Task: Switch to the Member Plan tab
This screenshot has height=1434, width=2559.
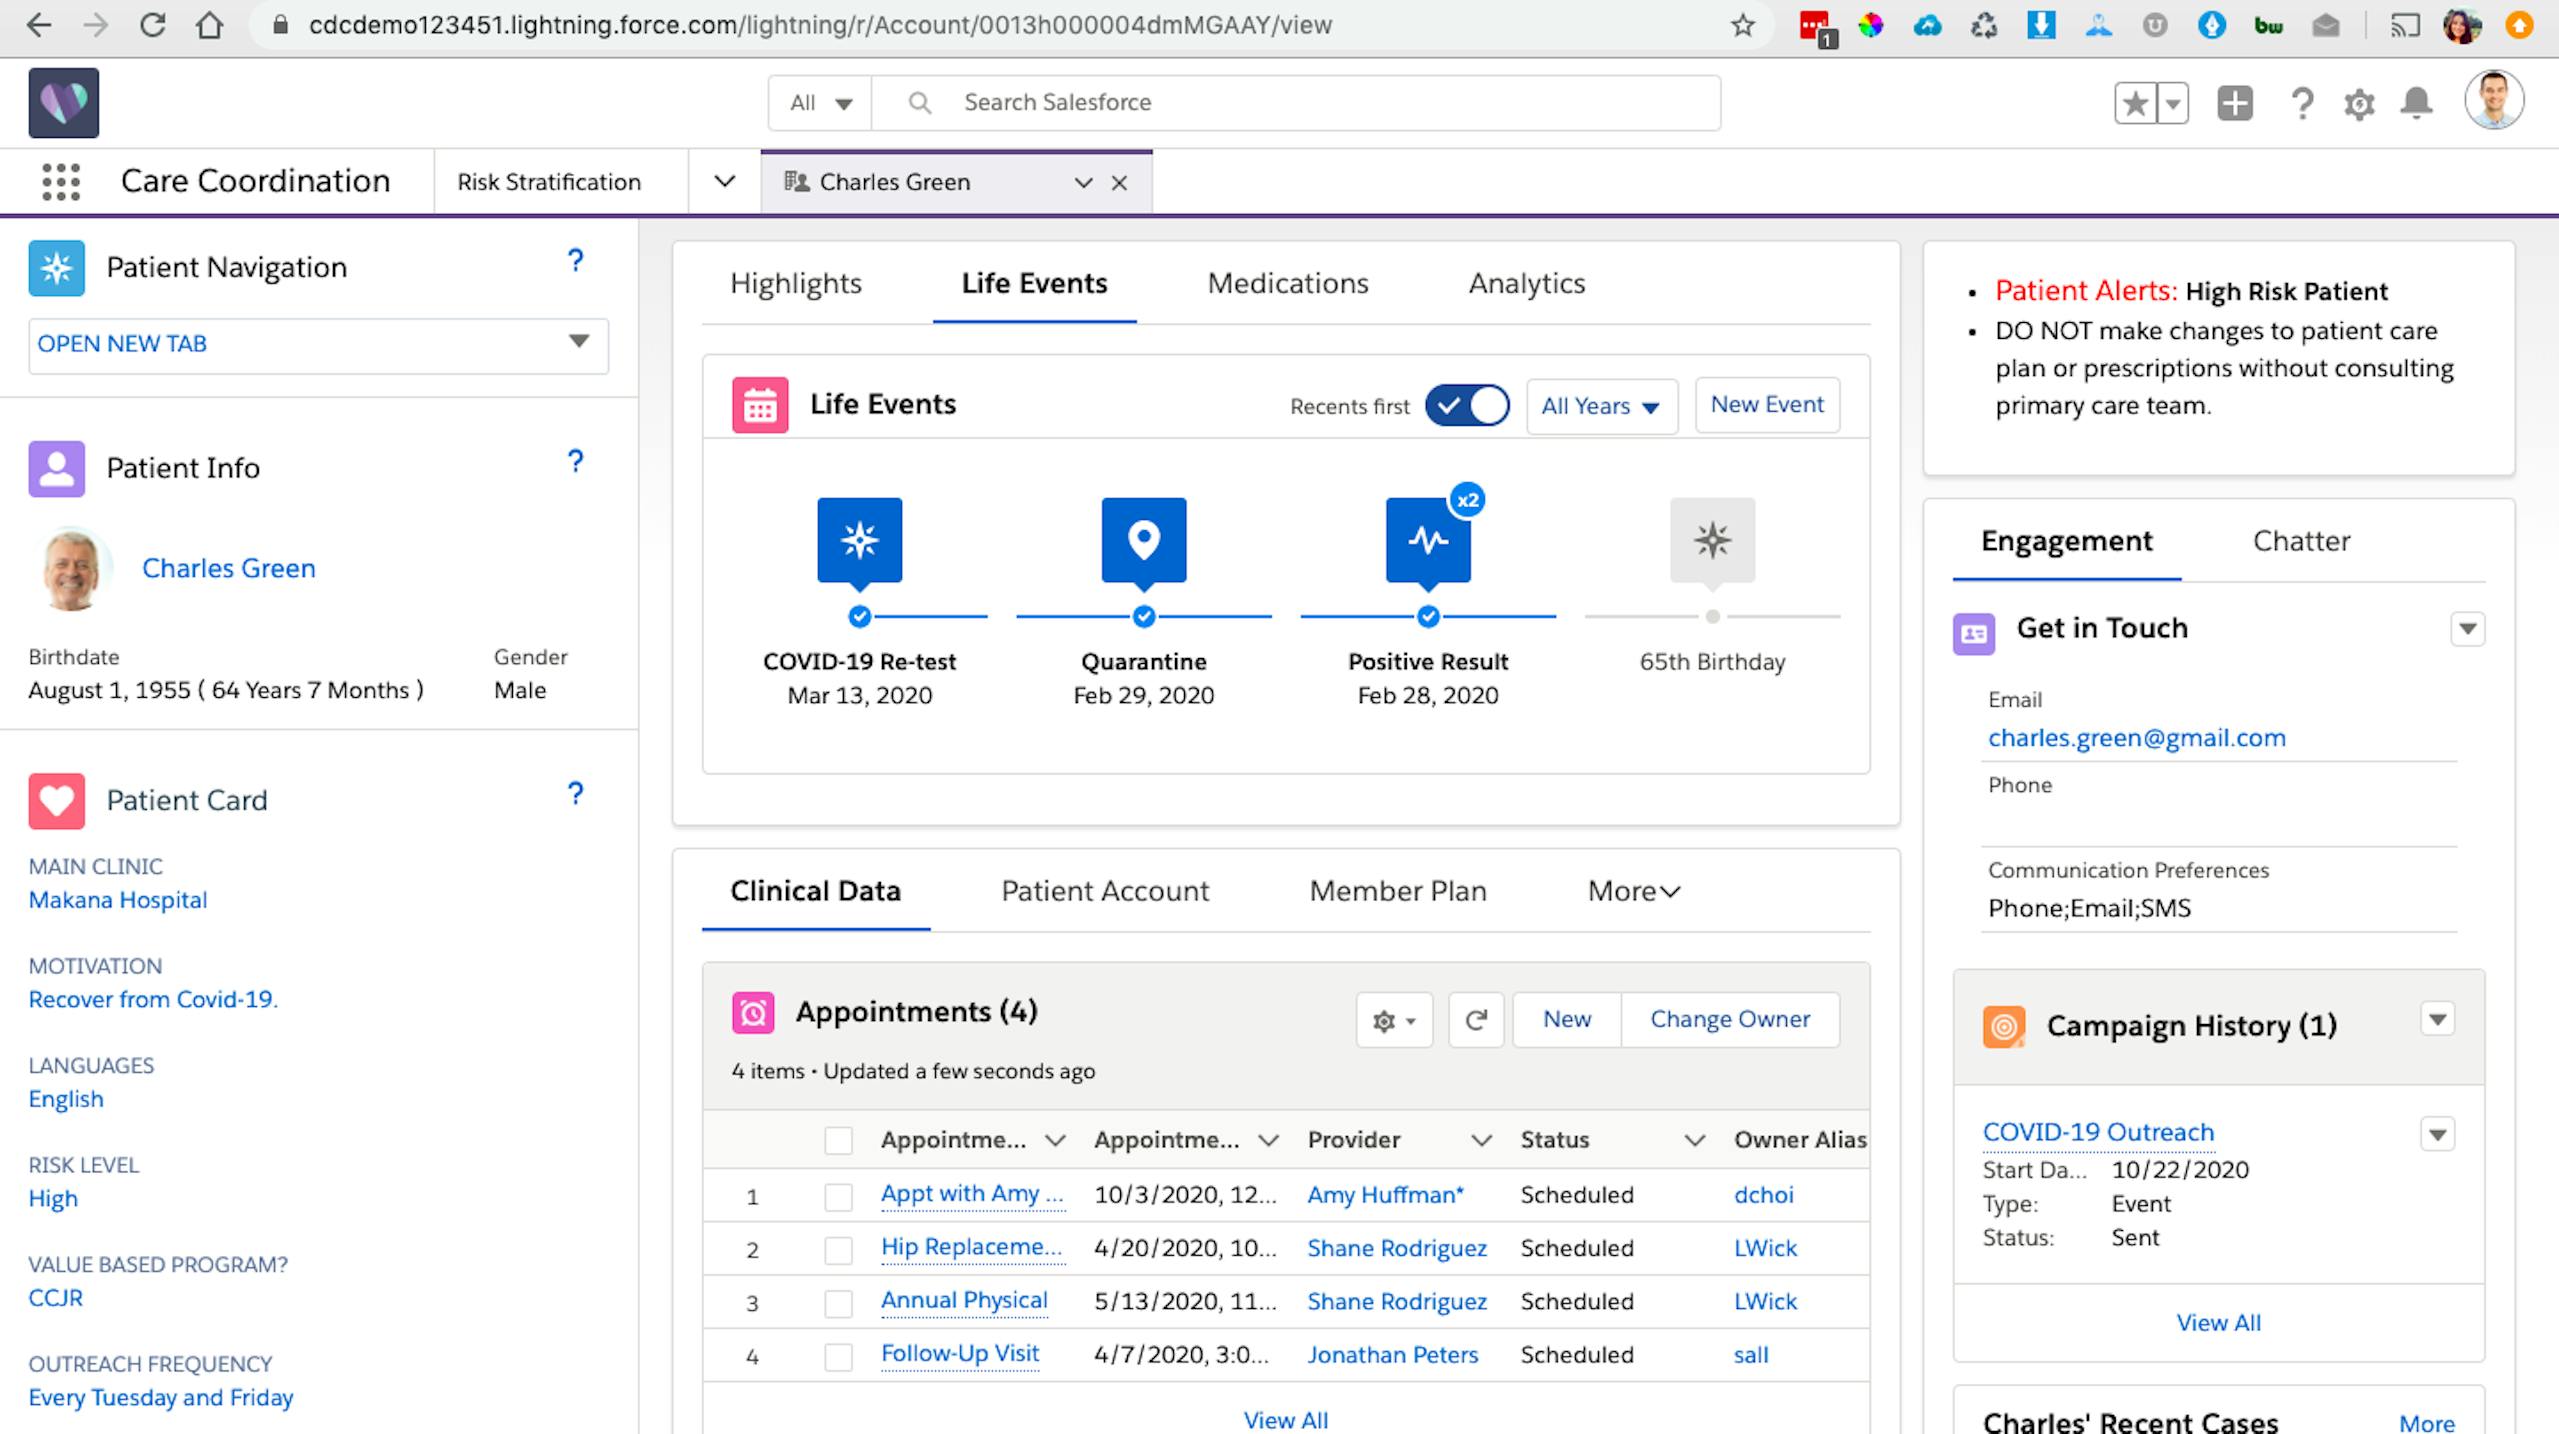Action: point(1398,891)
